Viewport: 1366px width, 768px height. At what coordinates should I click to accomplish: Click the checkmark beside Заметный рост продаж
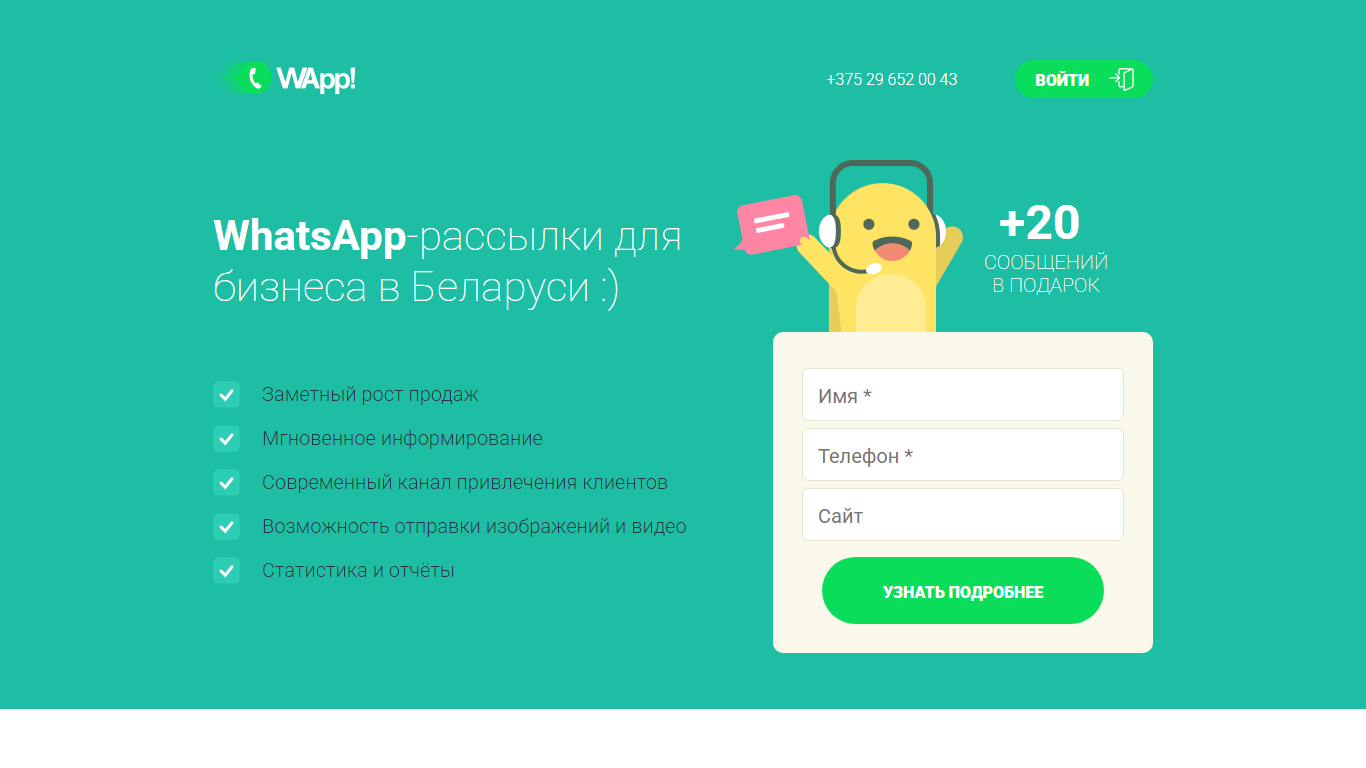(226, 394)
